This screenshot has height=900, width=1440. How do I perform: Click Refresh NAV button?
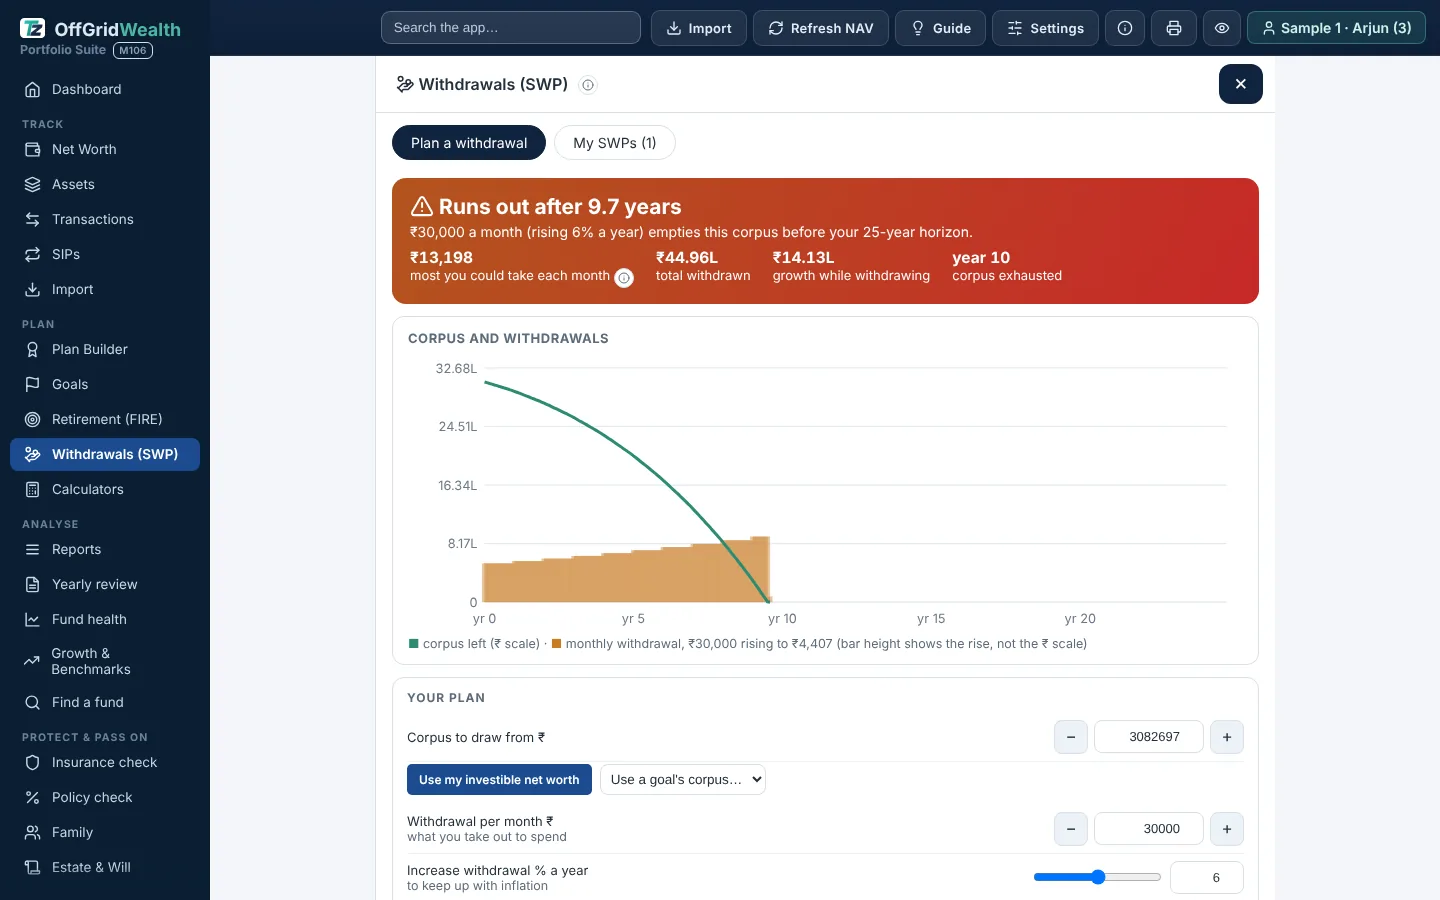tap(821, 28)
